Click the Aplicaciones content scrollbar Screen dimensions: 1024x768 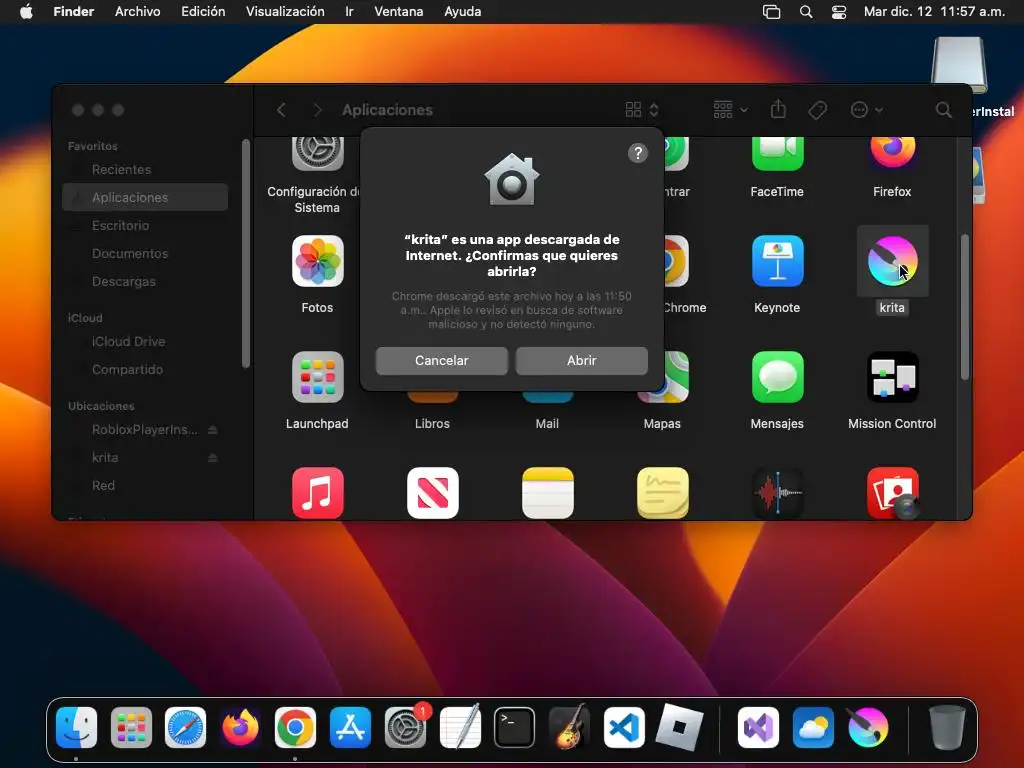pos(965,307)
